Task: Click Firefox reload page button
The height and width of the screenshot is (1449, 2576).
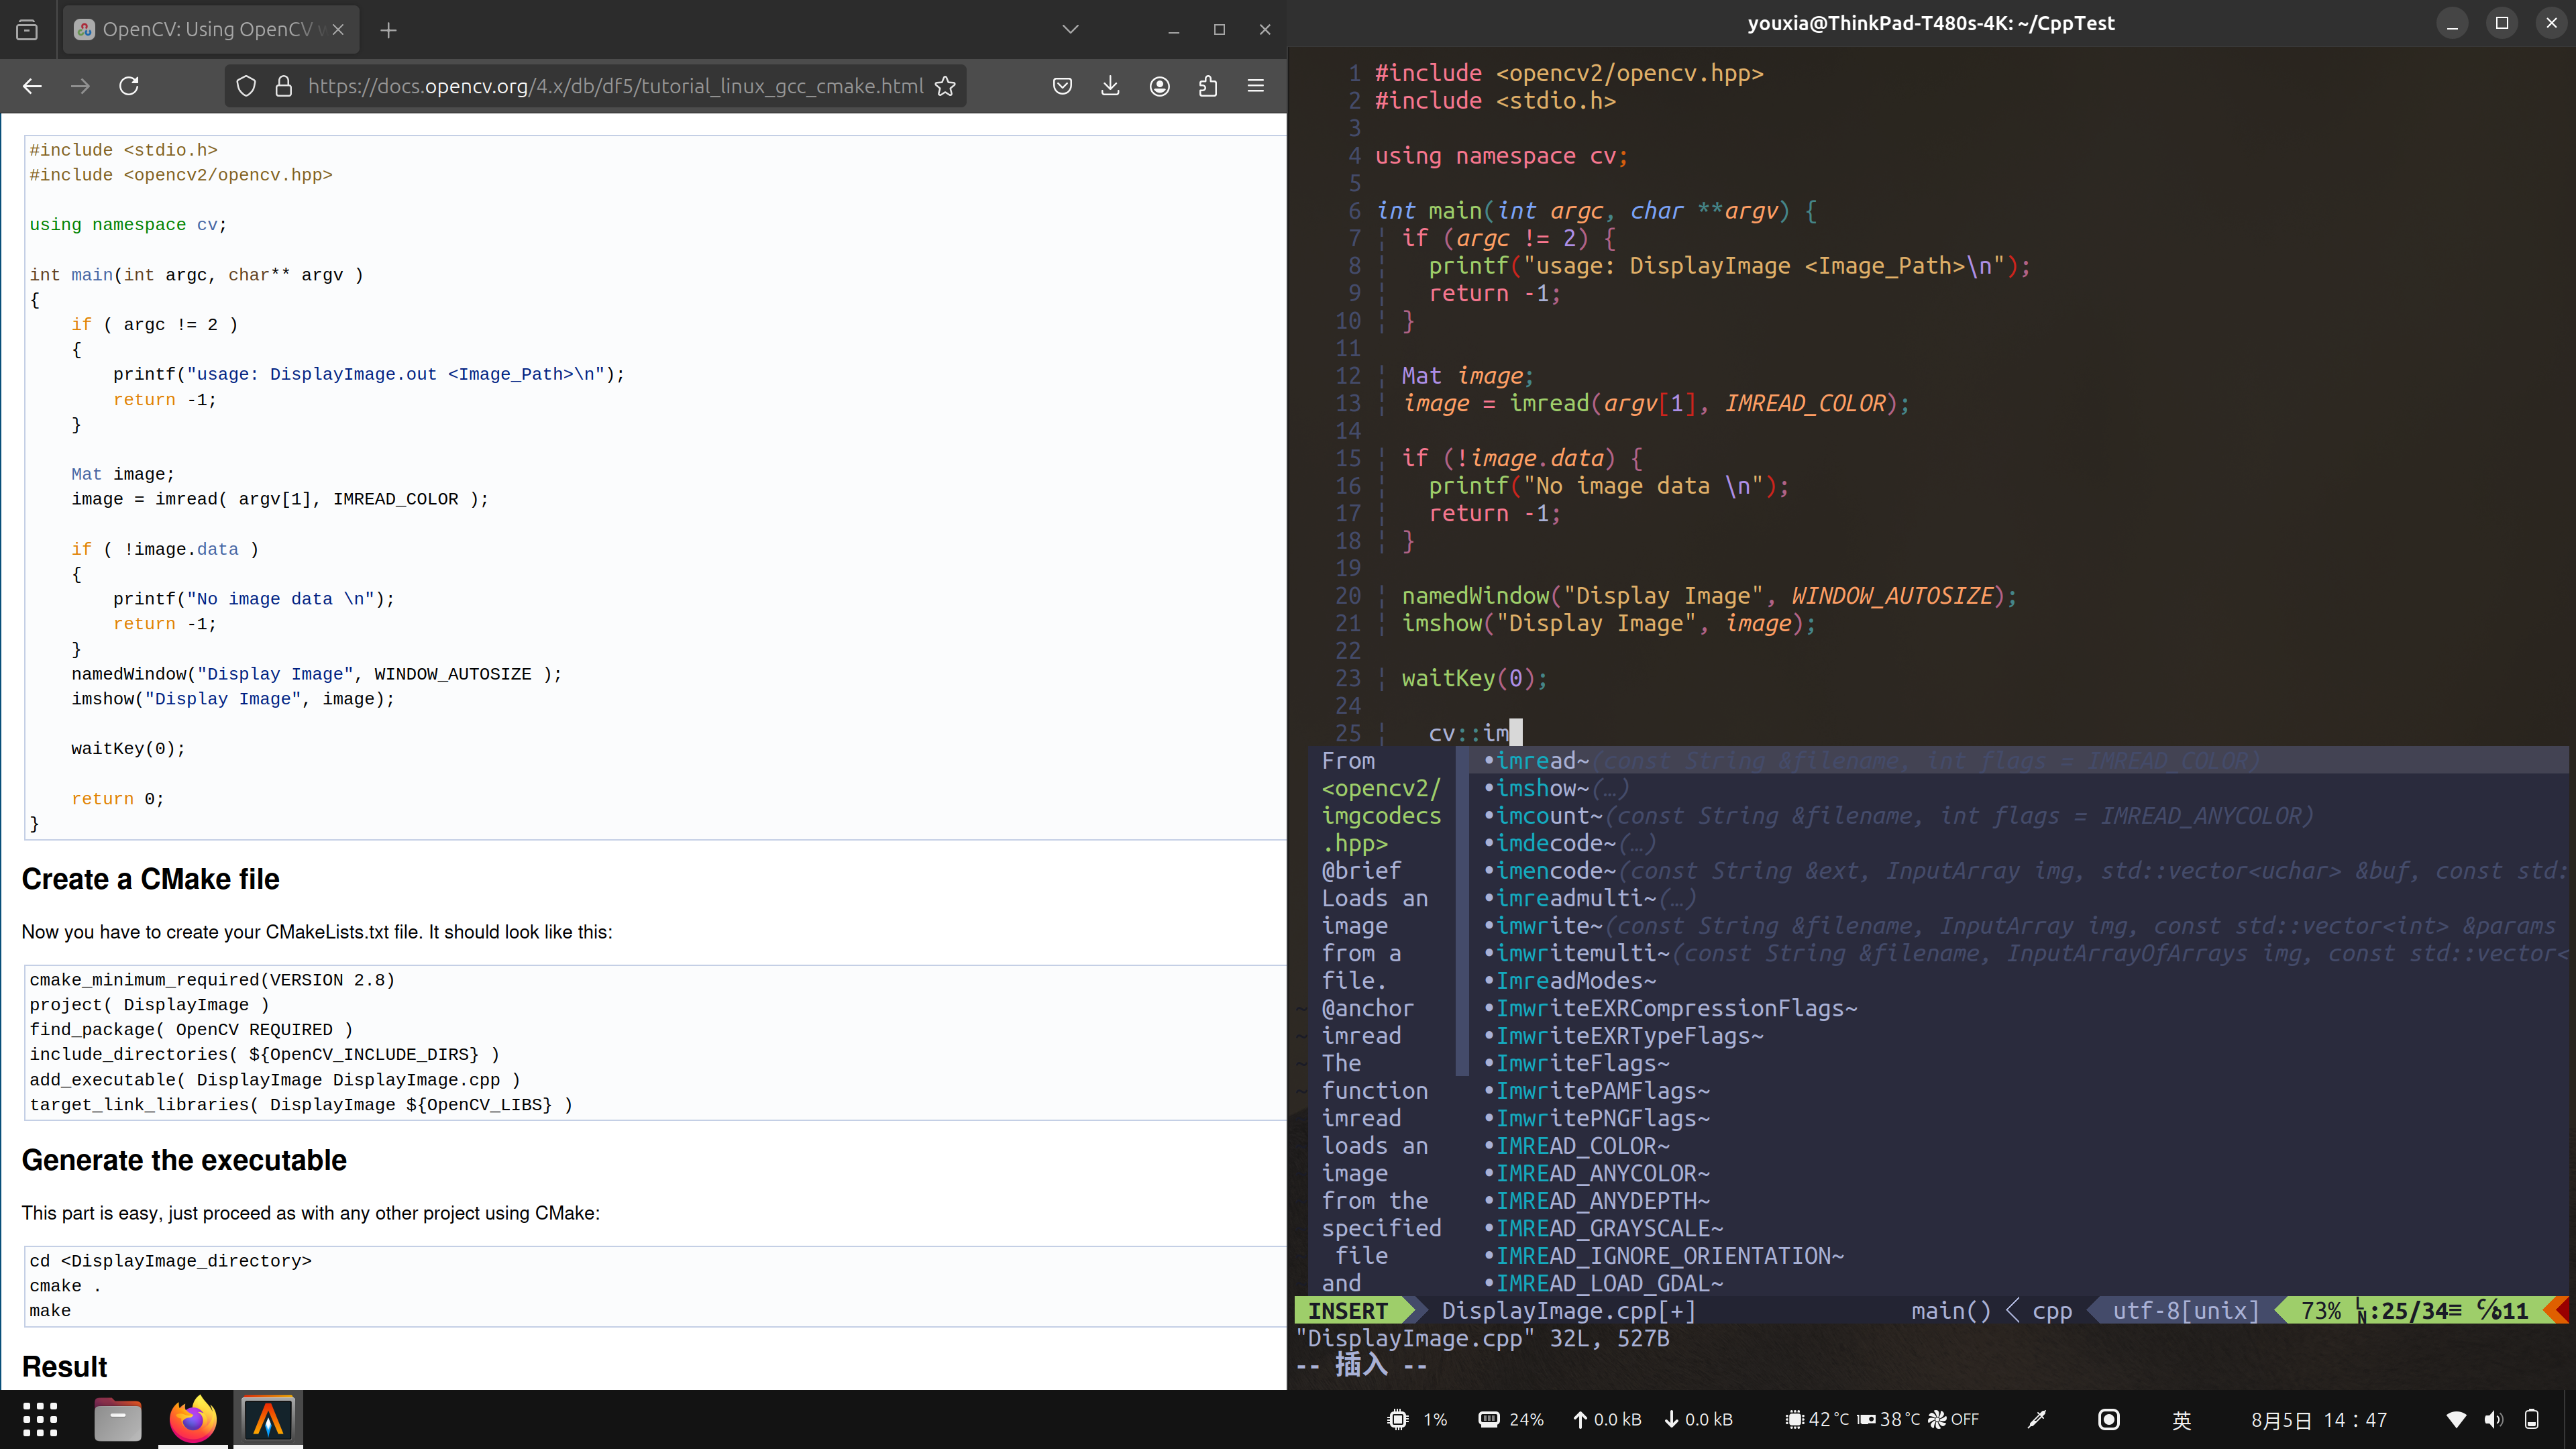Action: [x=129, y=86]
